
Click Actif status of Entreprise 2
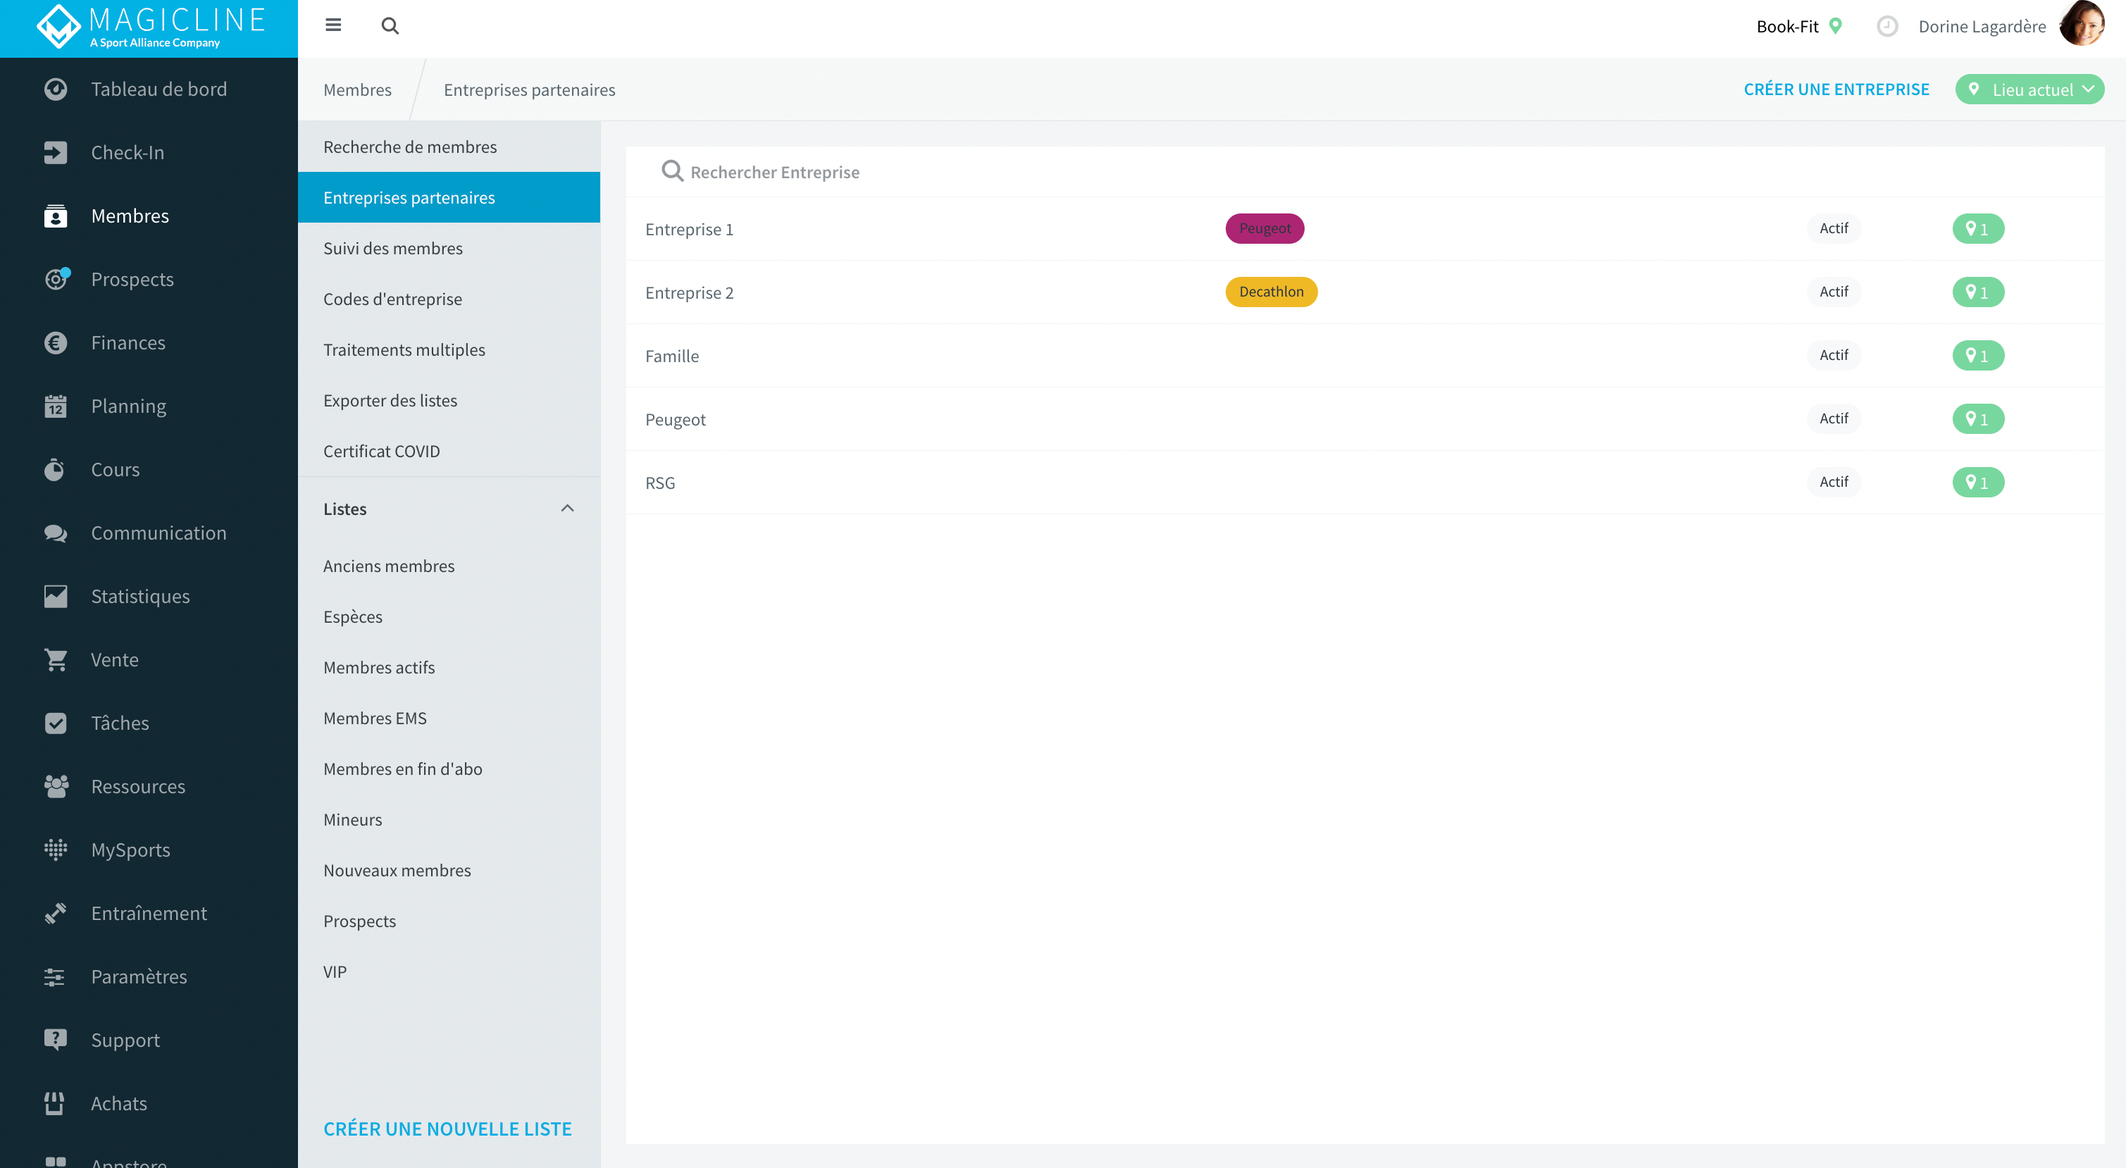(x=1833, y=292)
